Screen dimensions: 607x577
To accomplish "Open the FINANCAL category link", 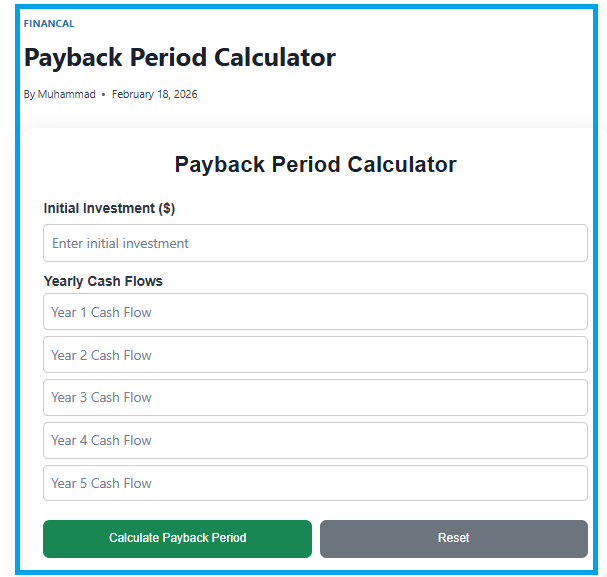I will point(49,23).
